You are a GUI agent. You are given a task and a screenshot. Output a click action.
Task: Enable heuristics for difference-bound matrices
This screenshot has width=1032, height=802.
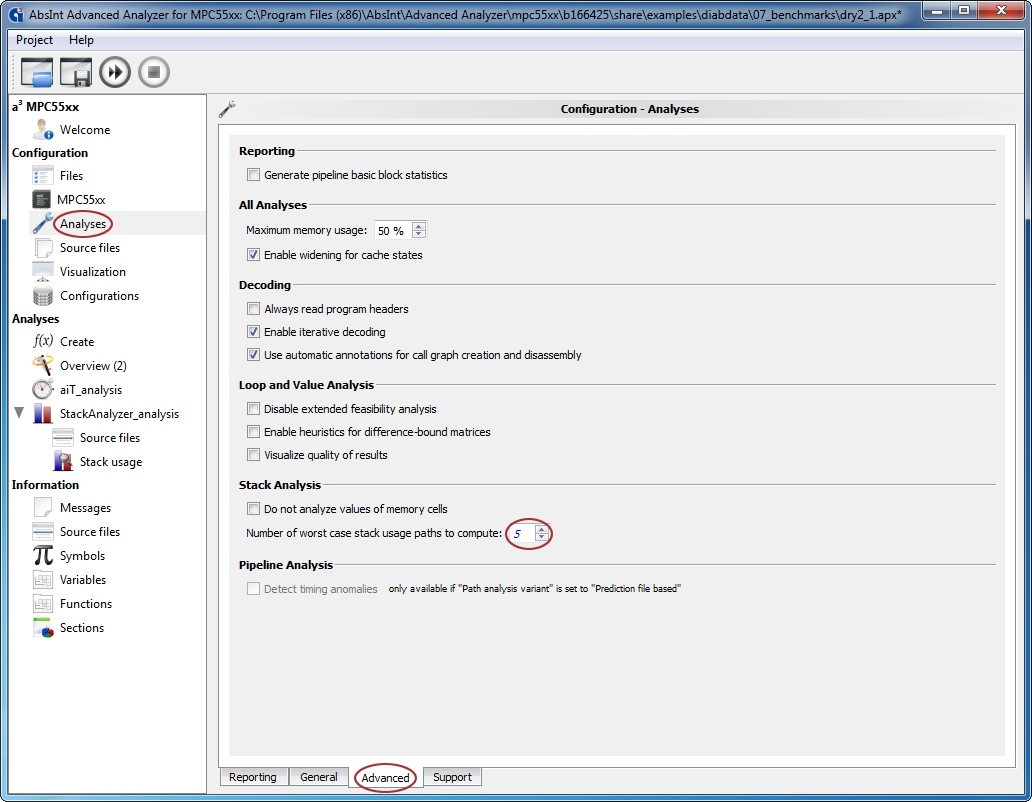click(253, 432)
